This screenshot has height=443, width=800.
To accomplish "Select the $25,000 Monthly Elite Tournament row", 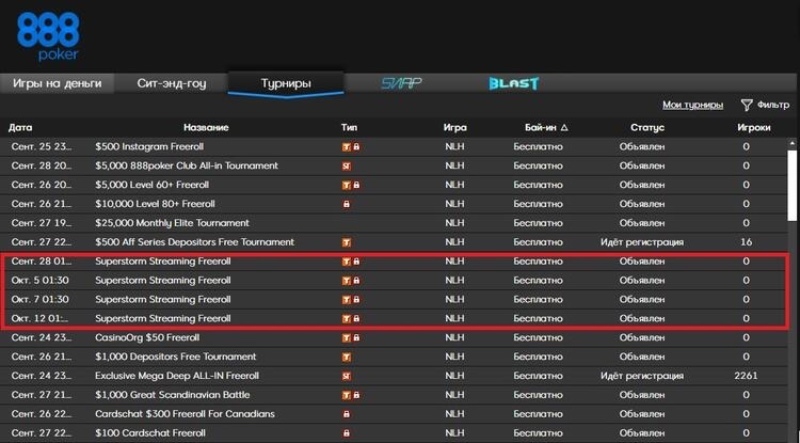I will (394, 223).
